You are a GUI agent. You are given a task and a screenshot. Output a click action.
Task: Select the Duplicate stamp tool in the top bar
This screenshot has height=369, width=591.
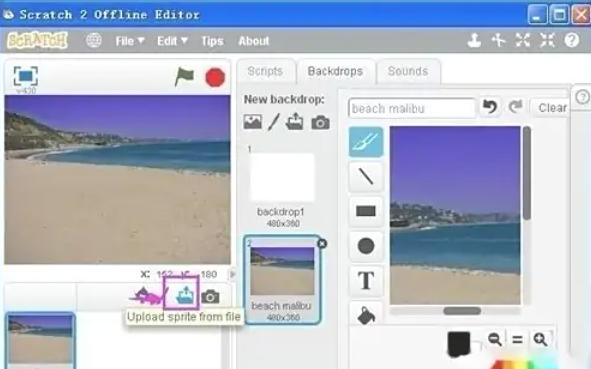point(474,40)
